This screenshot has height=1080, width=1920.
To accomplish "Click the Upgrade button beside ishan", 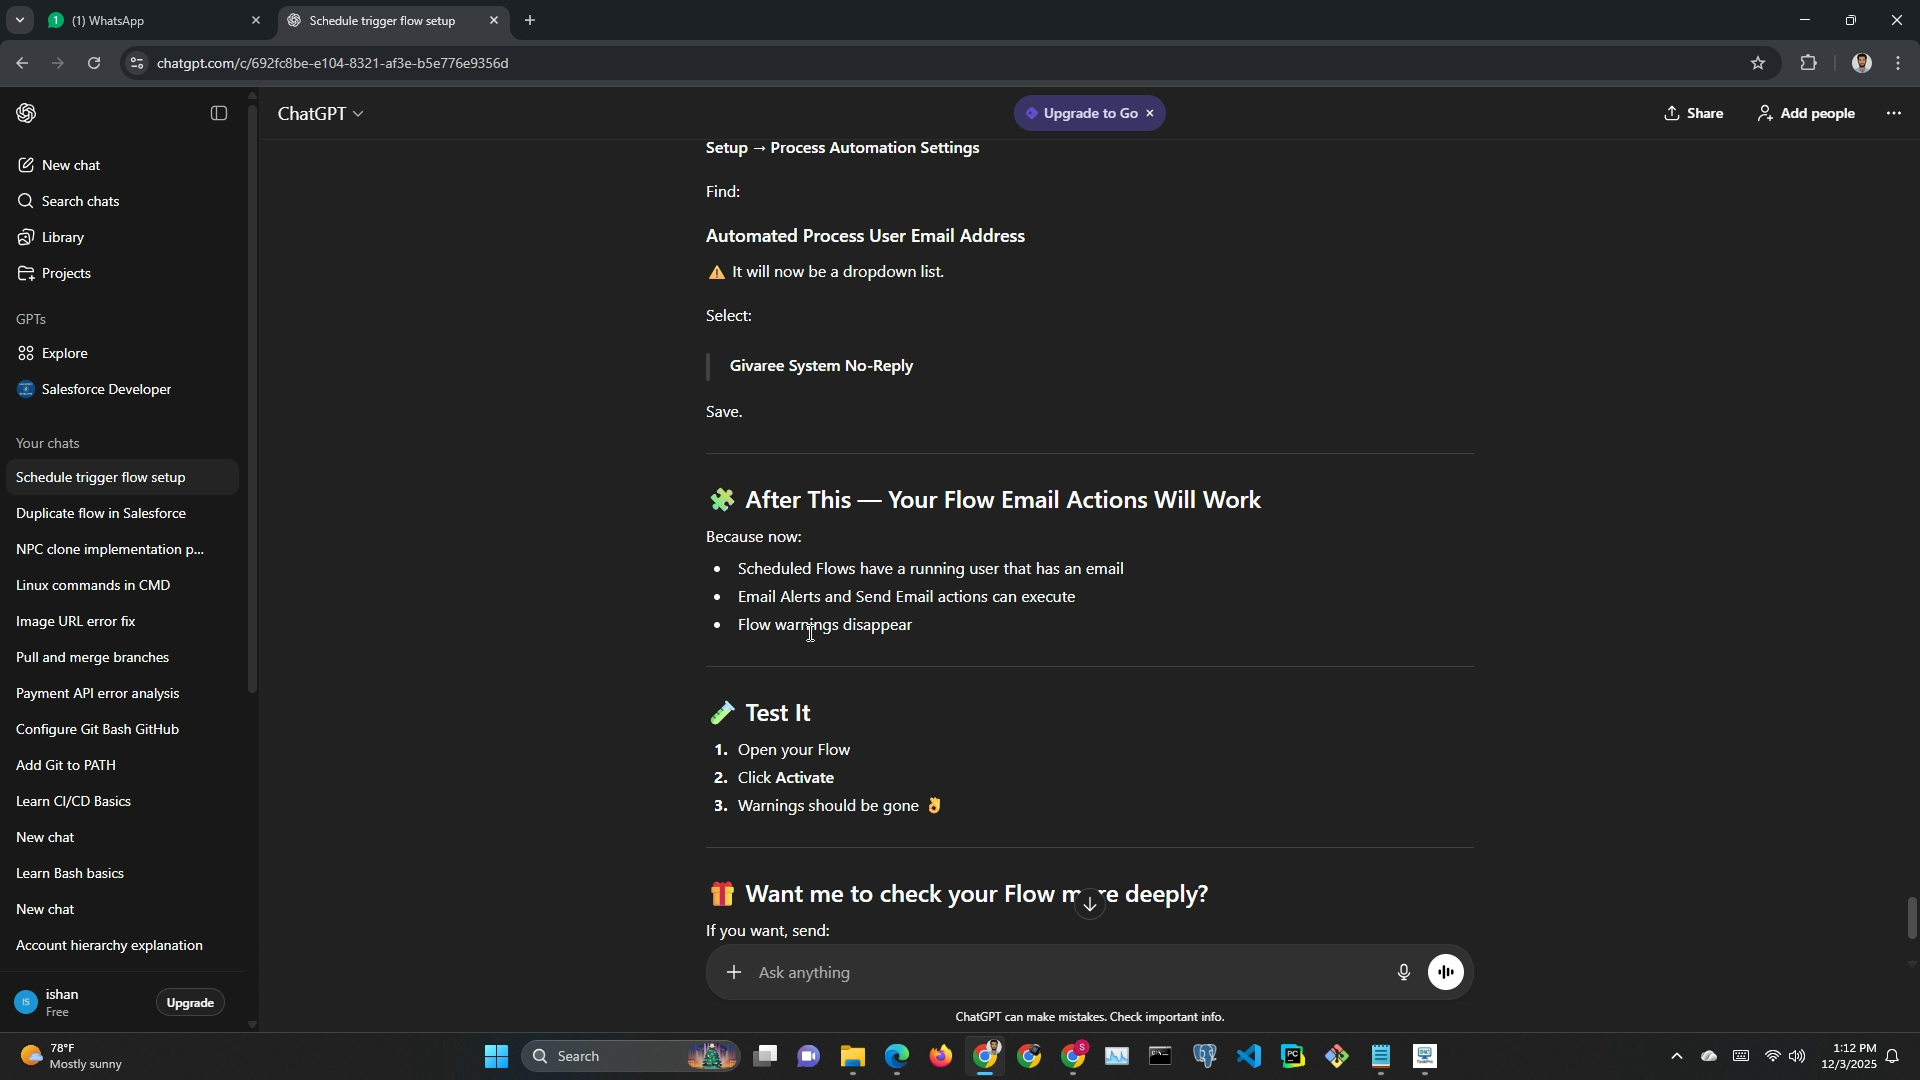I will pos(190,1003).
